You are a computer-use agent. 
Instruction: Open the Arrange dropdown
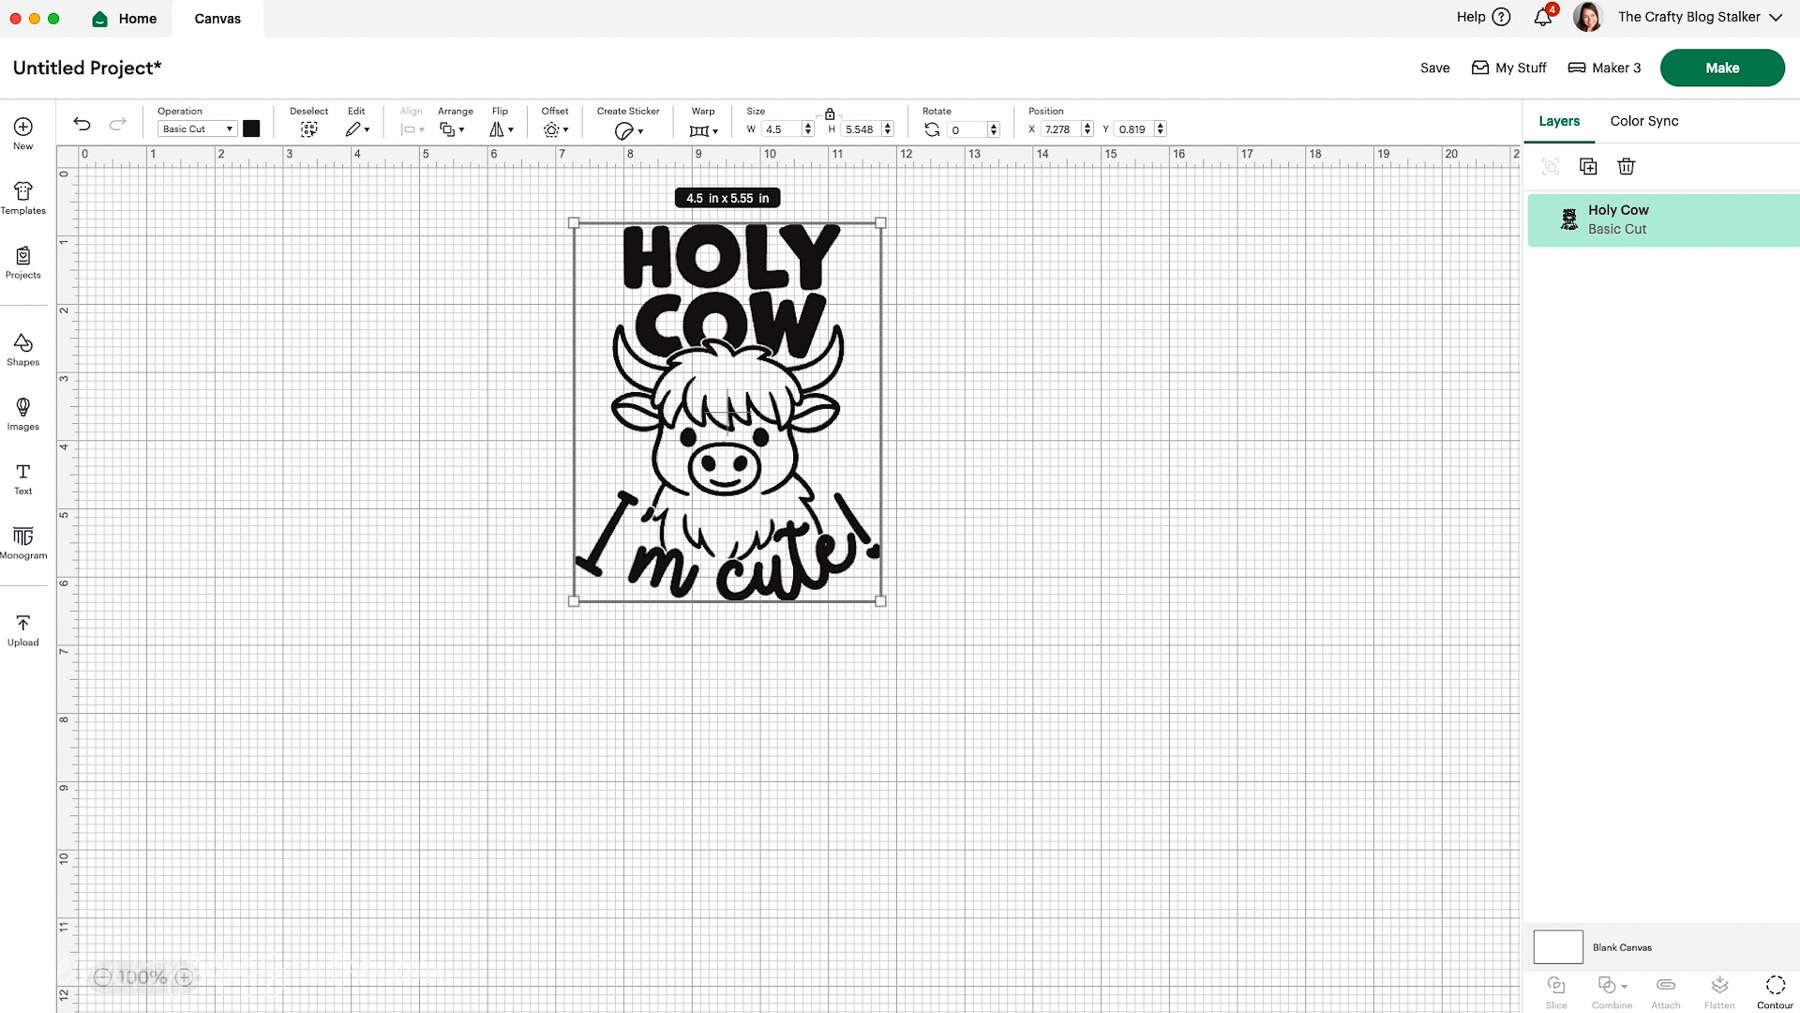click(x=452, y=129)
